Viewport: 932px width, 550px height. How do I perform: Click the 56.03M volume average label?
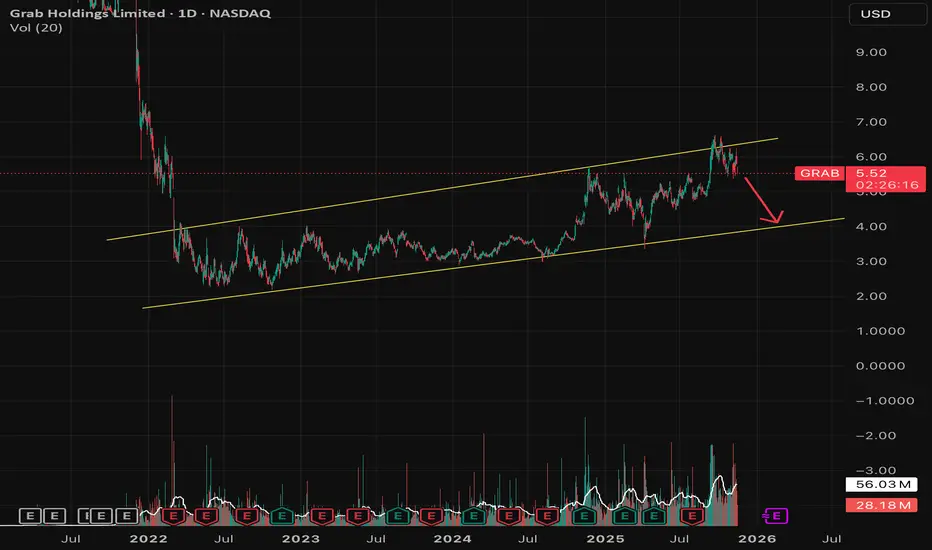881,485
